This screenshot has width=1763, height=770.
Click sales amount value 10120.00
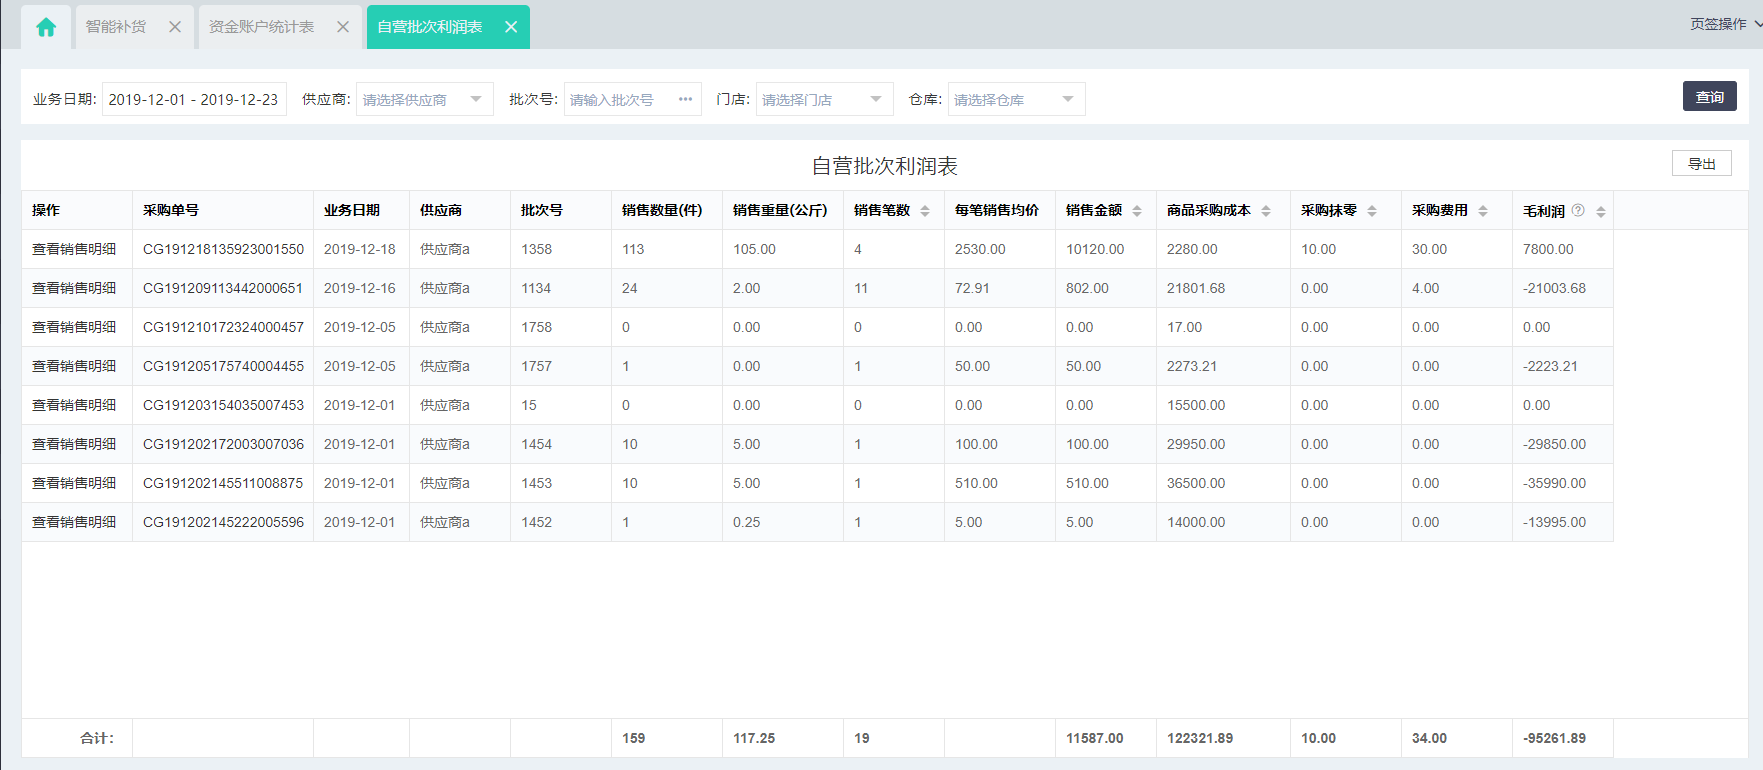pos(1095,249)
